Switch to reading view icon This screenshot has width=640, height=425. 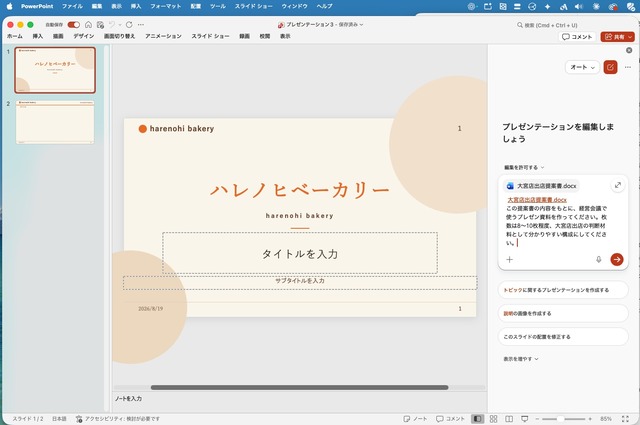point(509,419)
